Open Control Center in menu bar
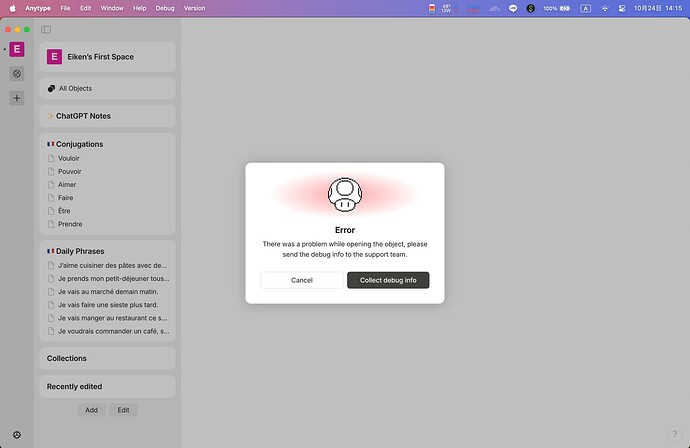 coord(621,8)
